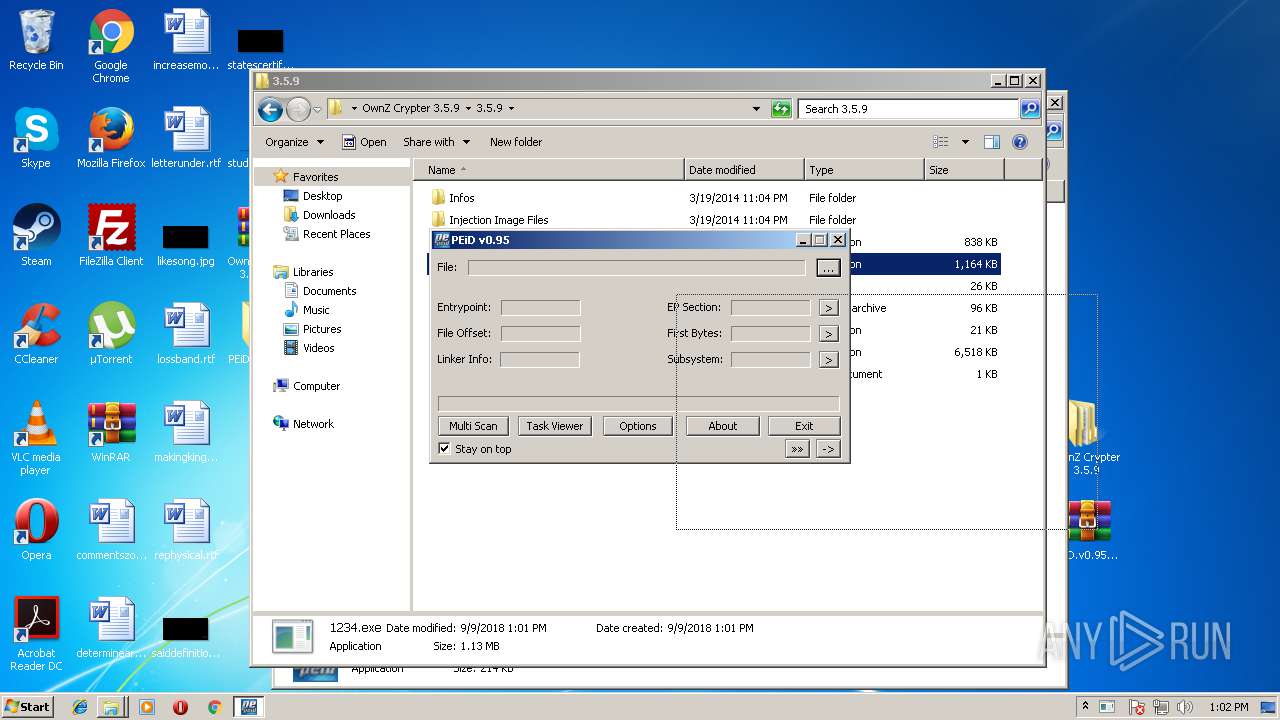1280x720 pixels.
Task: Select Network in navigation pane
Action: (313, 424)
